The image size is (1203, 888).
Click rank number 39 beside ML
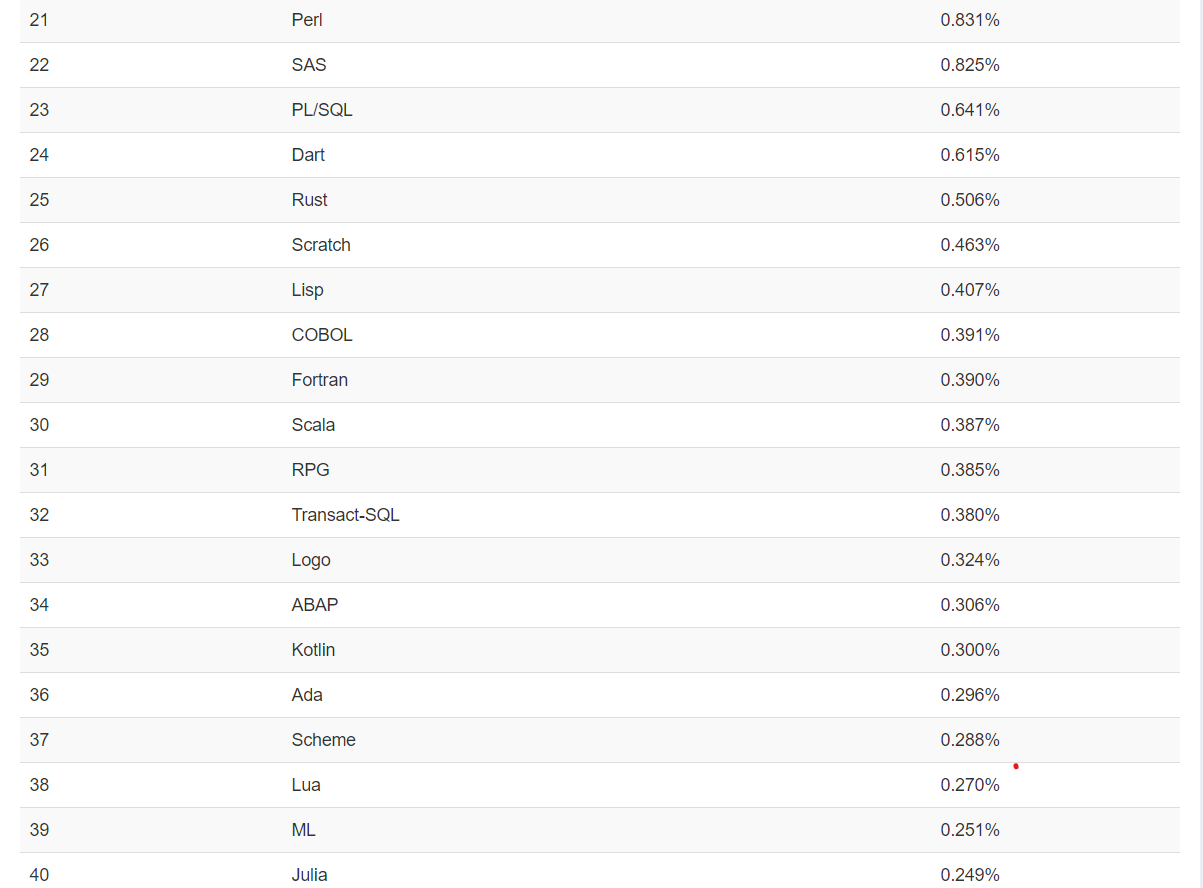(x=39, y=830)
